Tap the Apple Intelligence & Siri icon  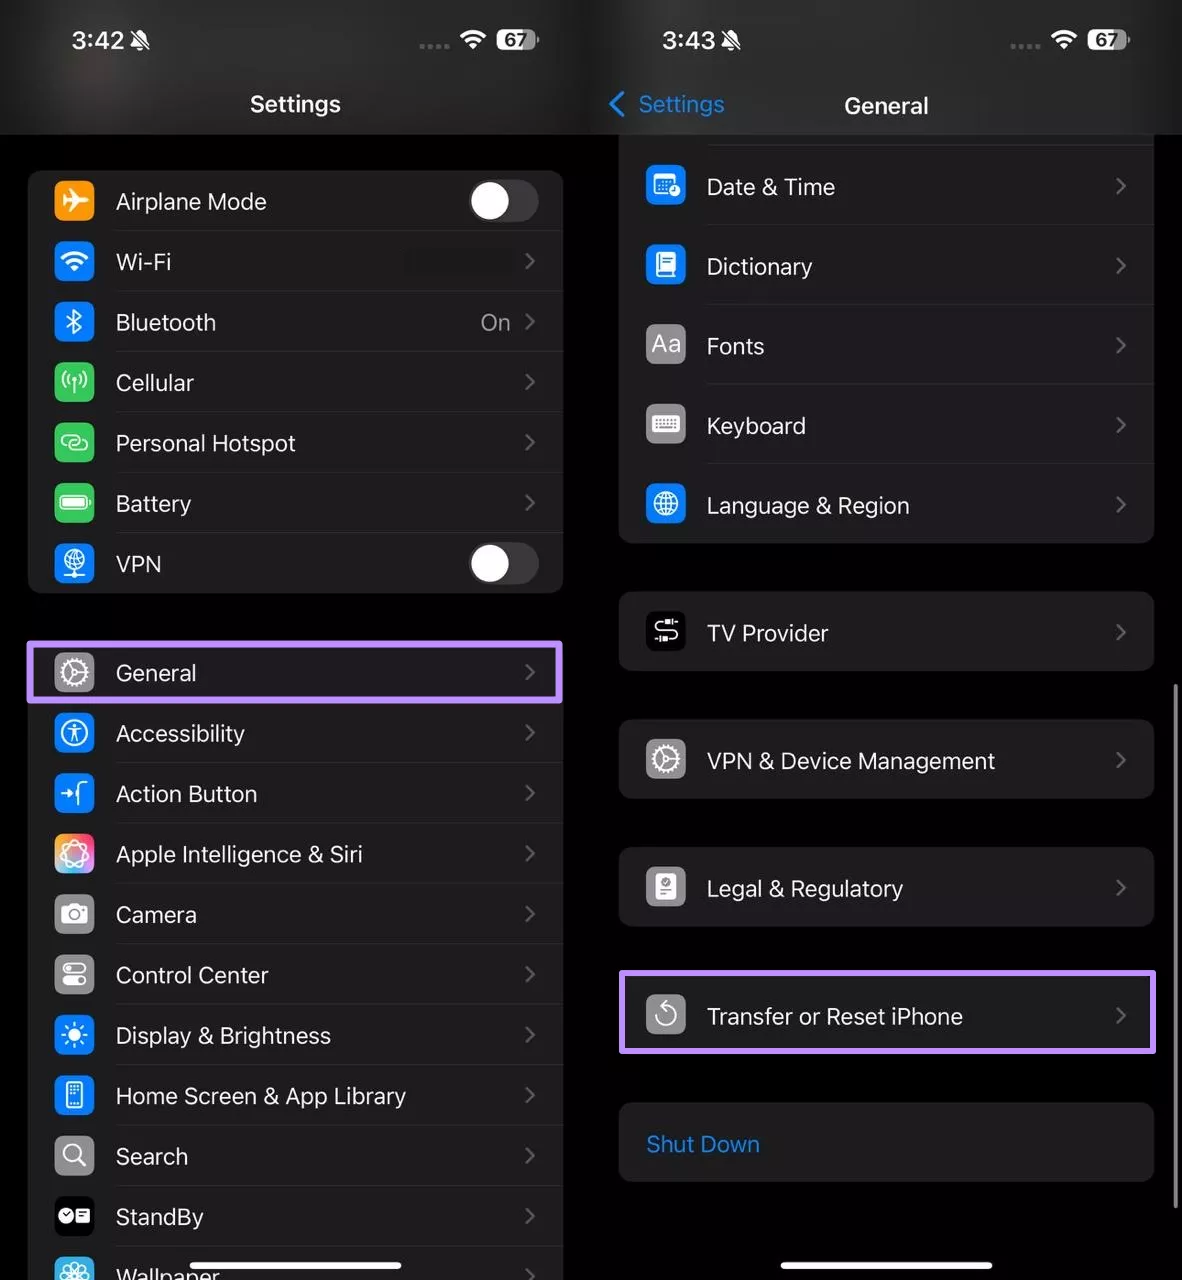click(x=74, y=854)
